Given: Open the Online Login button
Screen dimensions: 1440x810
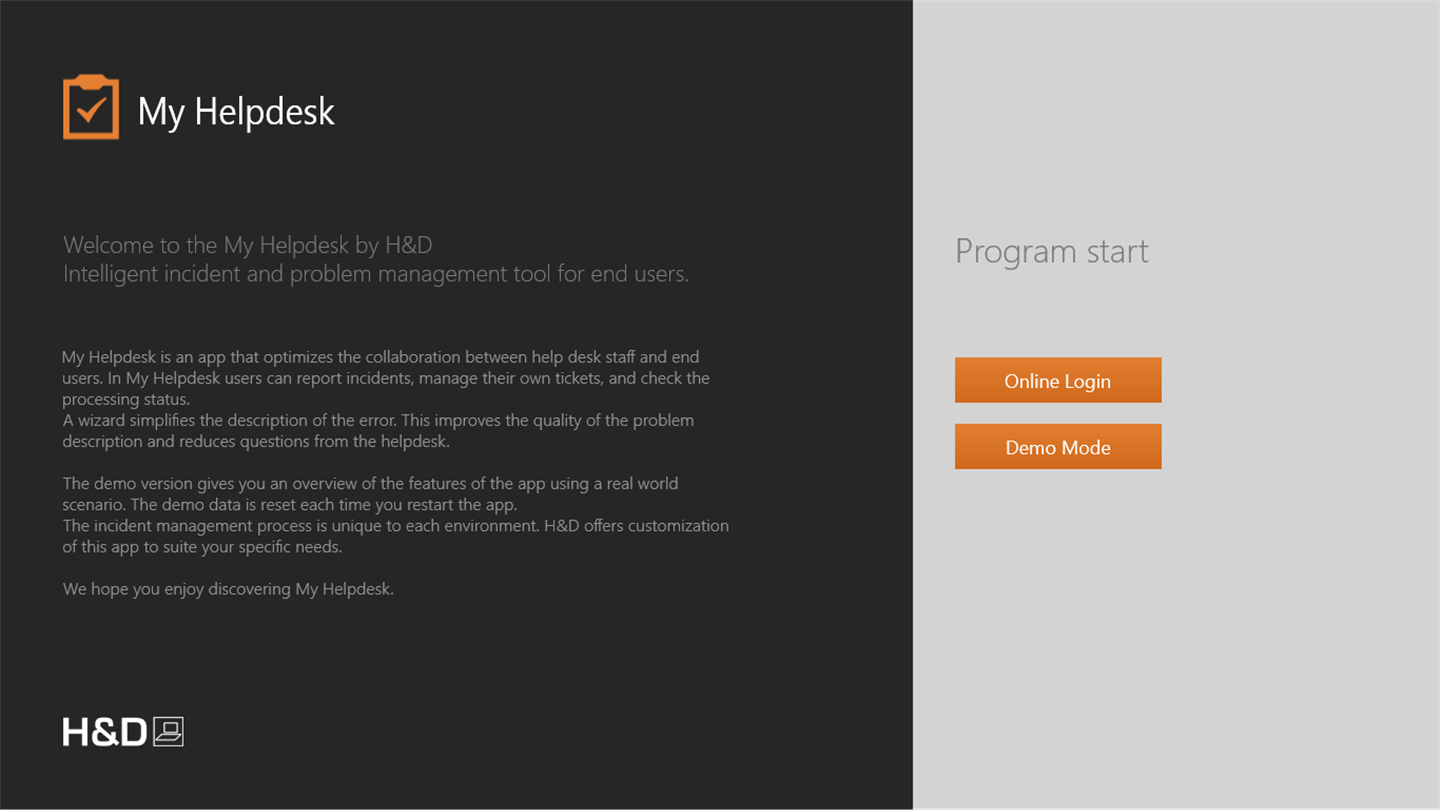Looking at the screenshot, I should click(x=1058, y=380).
